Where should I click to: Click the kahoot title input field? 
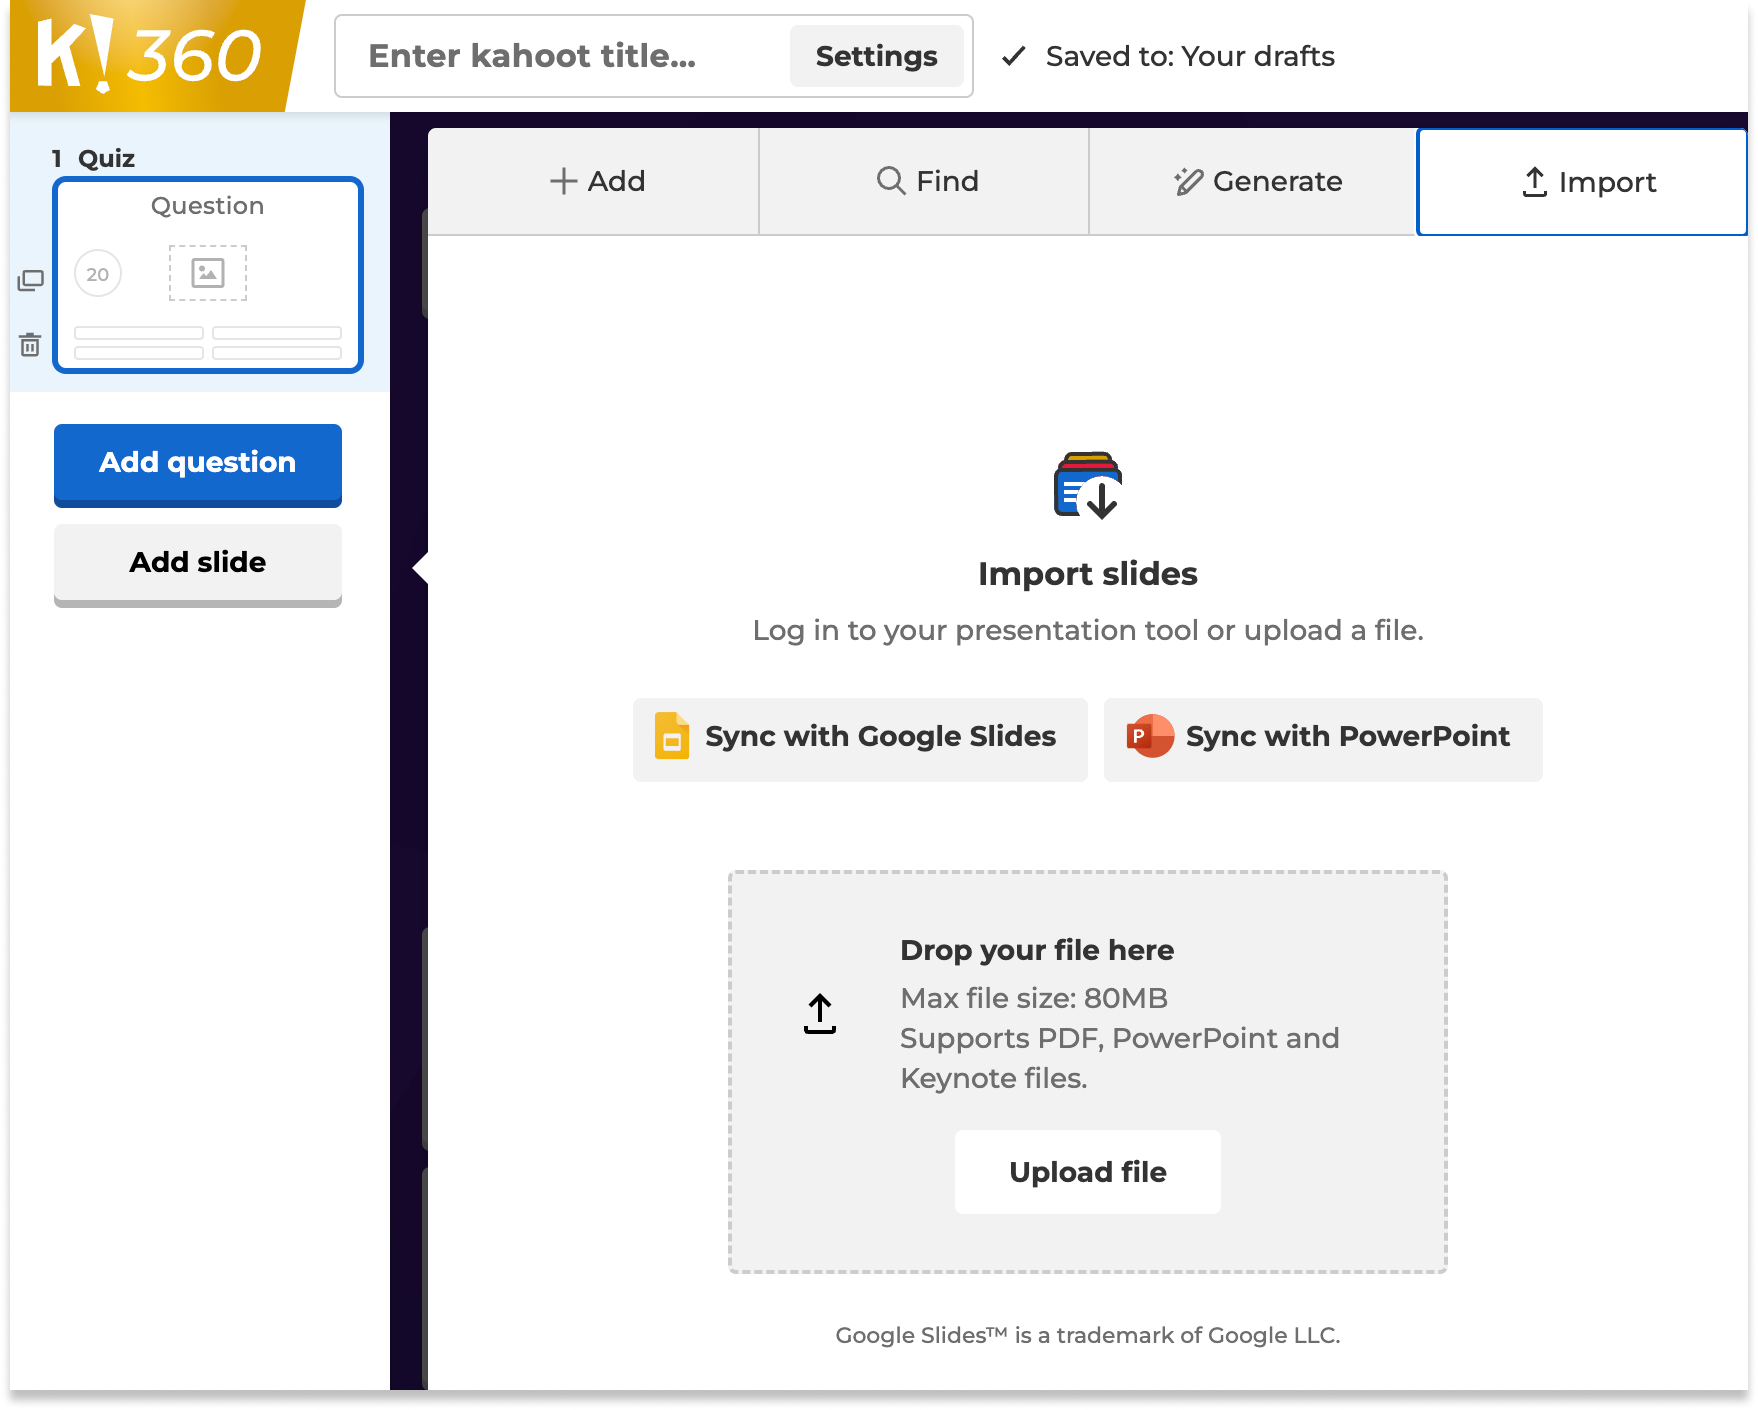click(x=560, y=56)
